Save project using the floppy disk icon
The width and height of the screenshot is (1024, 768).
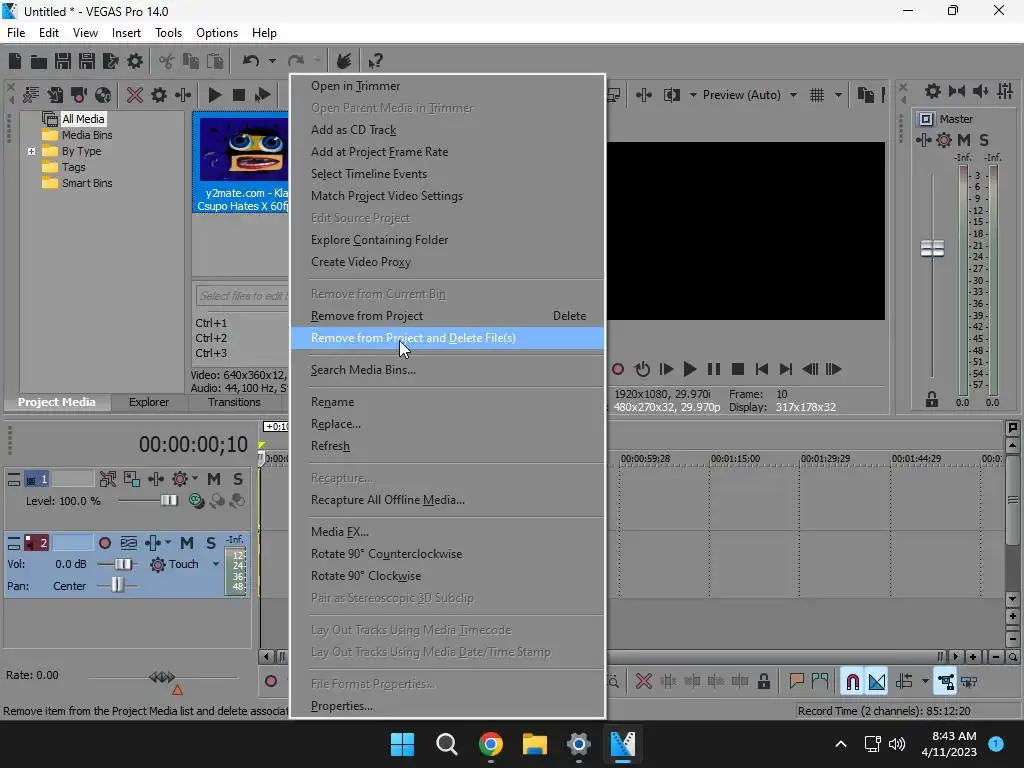point(63,61)
